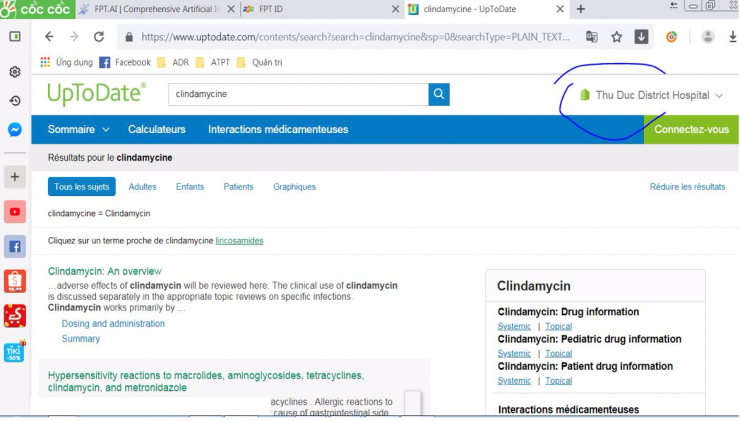Screen dimensions: 740x421
Task: Add a new sidebar shortcut with plus
Action: [15, 177]
